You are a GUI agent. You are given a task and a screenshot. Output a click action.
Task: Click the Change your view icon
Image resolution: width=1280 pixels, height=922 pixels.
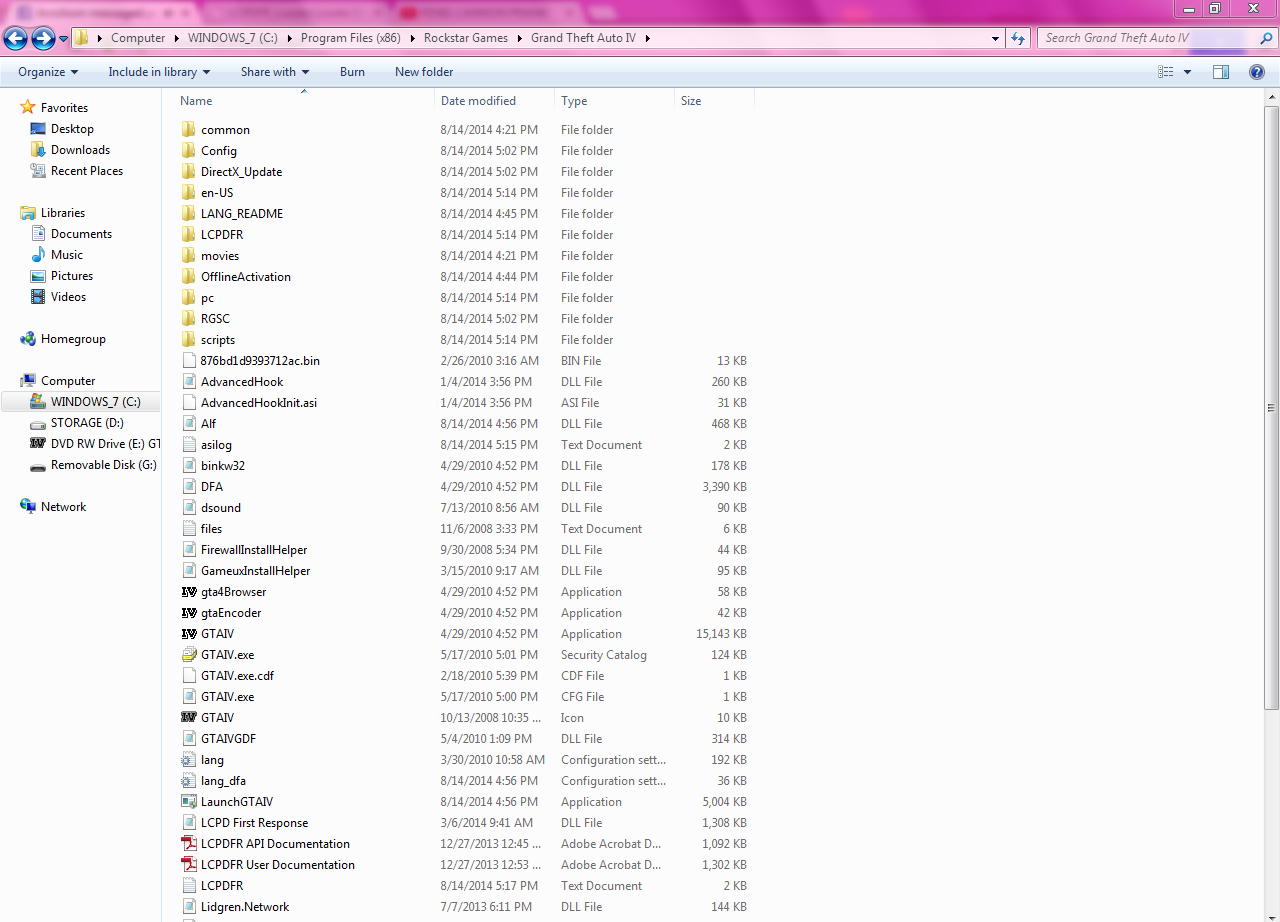point(1165,72)
